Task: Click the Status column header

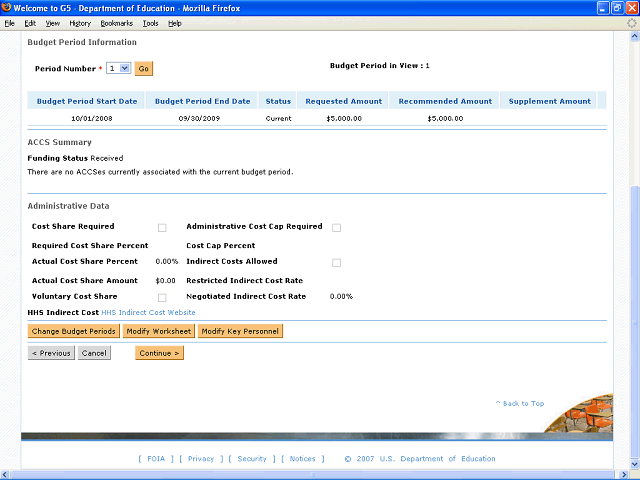Action: pyautogui.click(x=278, y=101)
